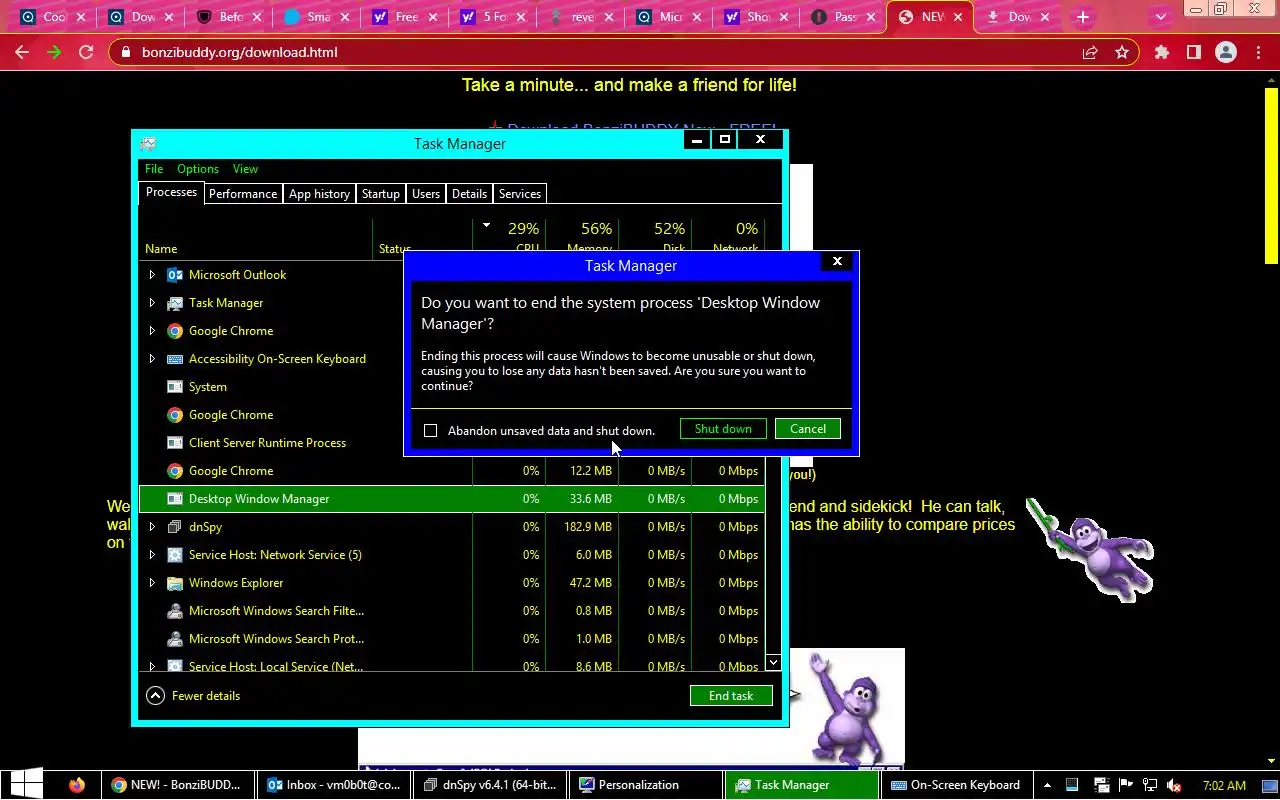Reload the bonzibuddy.org page
The width and height of the screenshot is (1280, 800).
86,52
